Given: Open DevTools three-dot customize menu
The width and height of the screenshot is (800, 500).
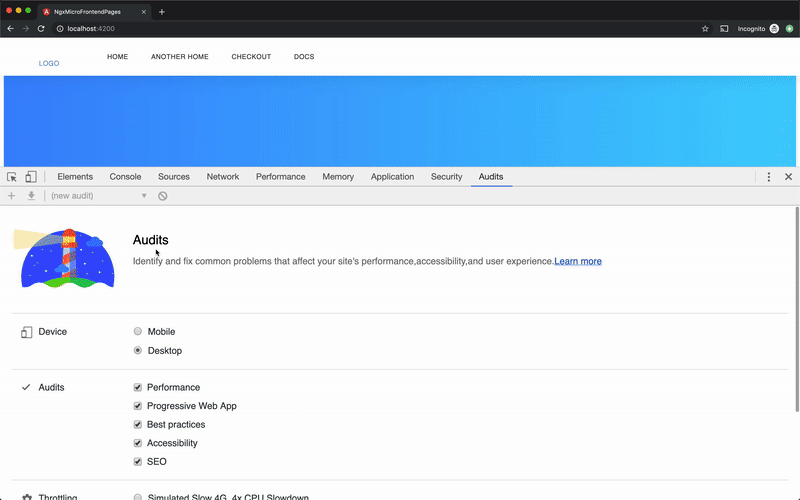Looking at the screenshot, I should [x=768, y=177].
